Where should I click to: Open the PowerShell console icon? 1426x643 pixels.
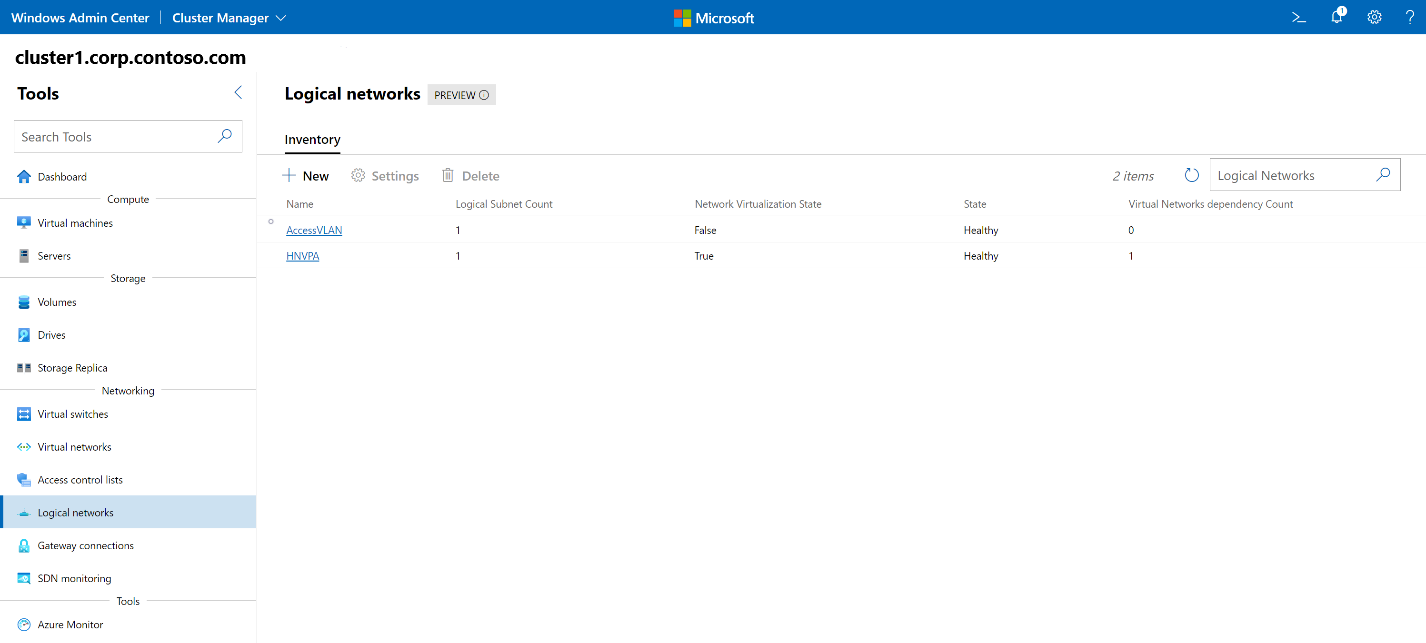point(1299,17)
